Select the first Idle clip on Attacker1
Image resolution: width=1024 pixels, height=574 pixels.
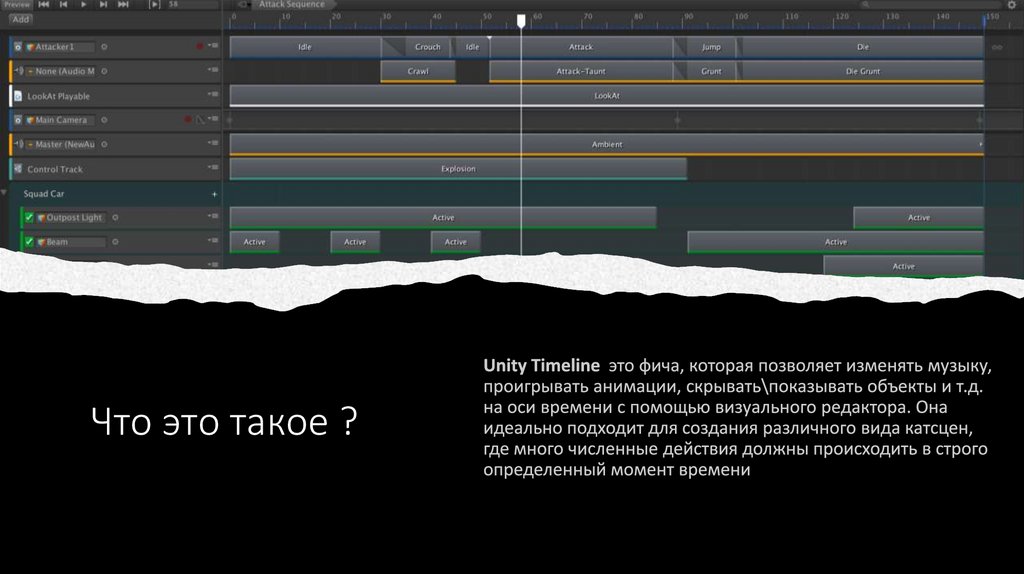pos(305,47)
